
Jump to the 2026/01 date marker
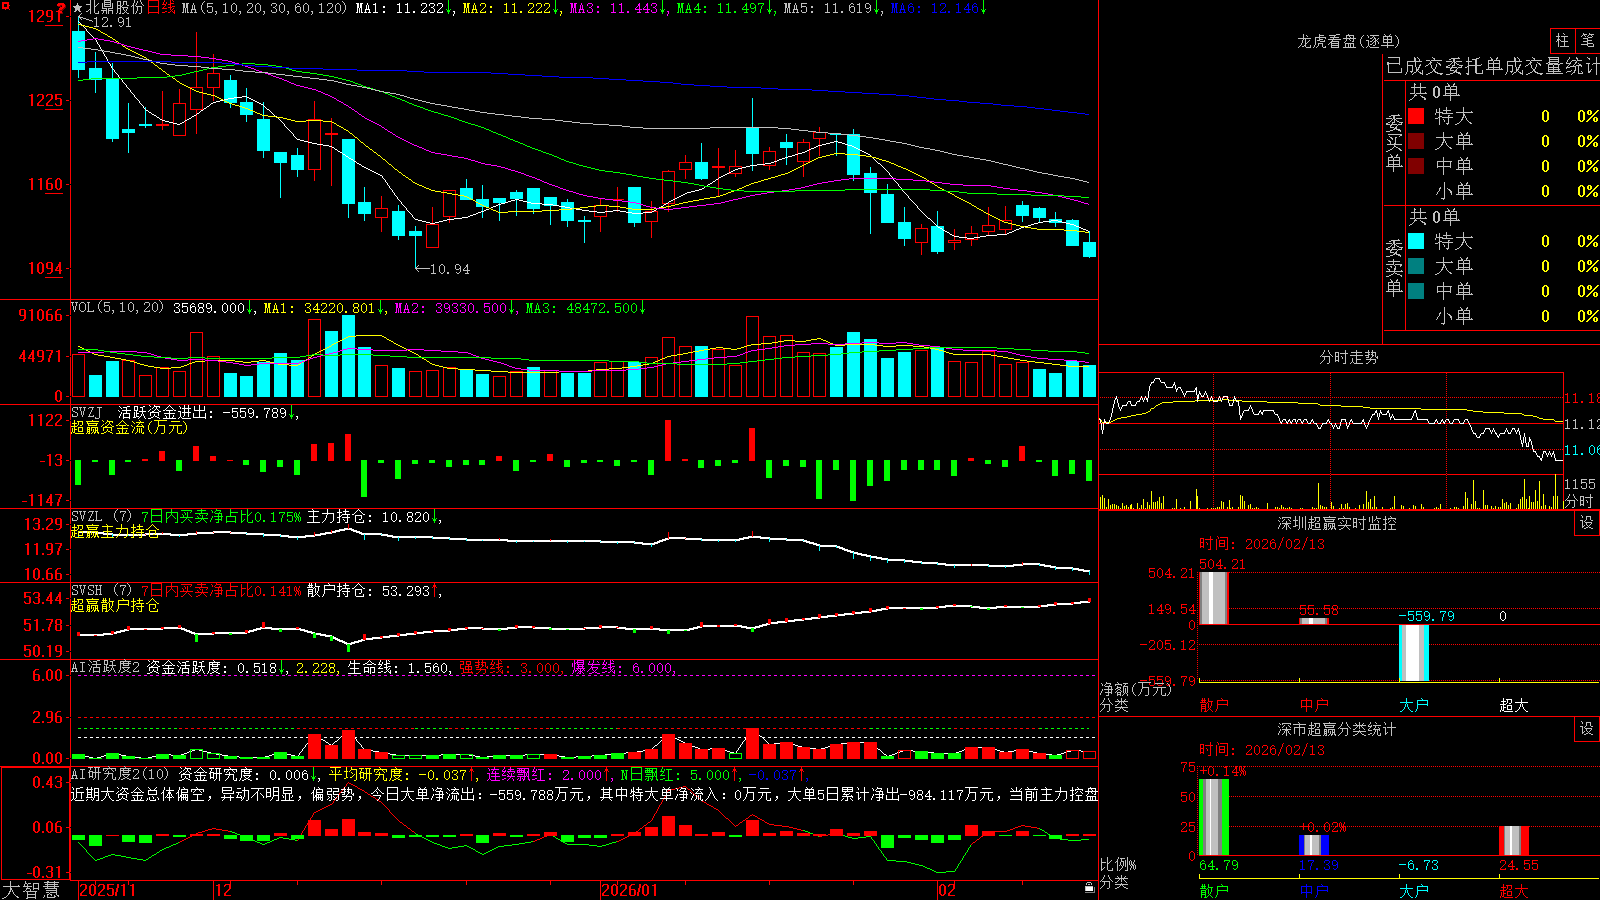629,890
